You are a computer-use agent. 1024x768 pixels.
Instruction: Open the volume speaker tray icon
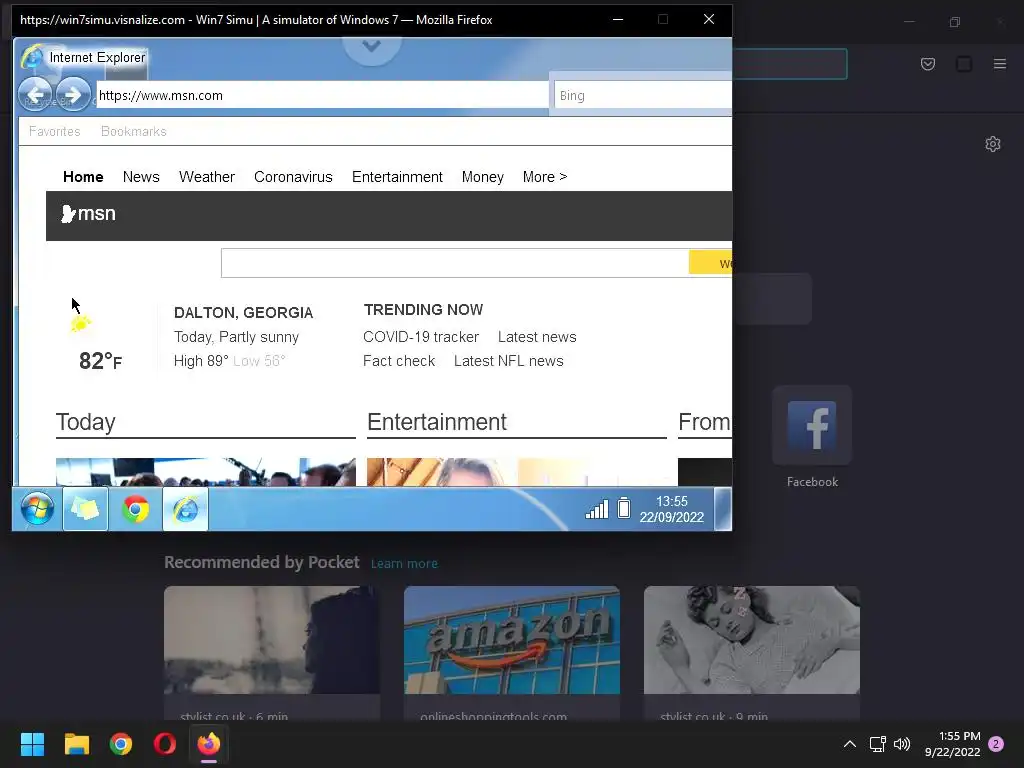(x=902, y=744)
